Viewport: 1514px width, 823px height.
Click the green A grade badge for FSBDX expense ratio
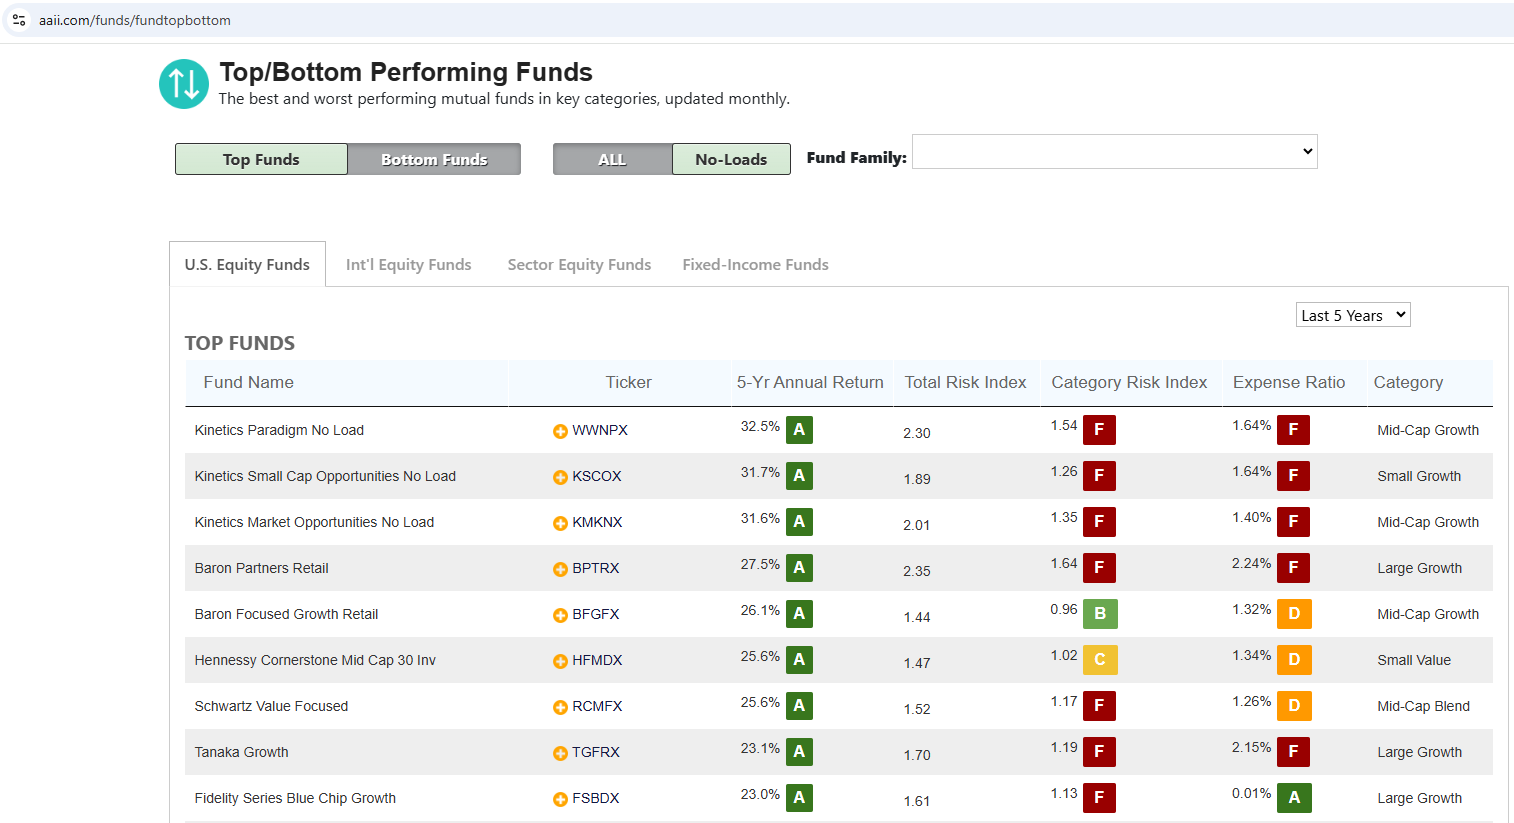pyautogui.click(x=1294, y=798)
